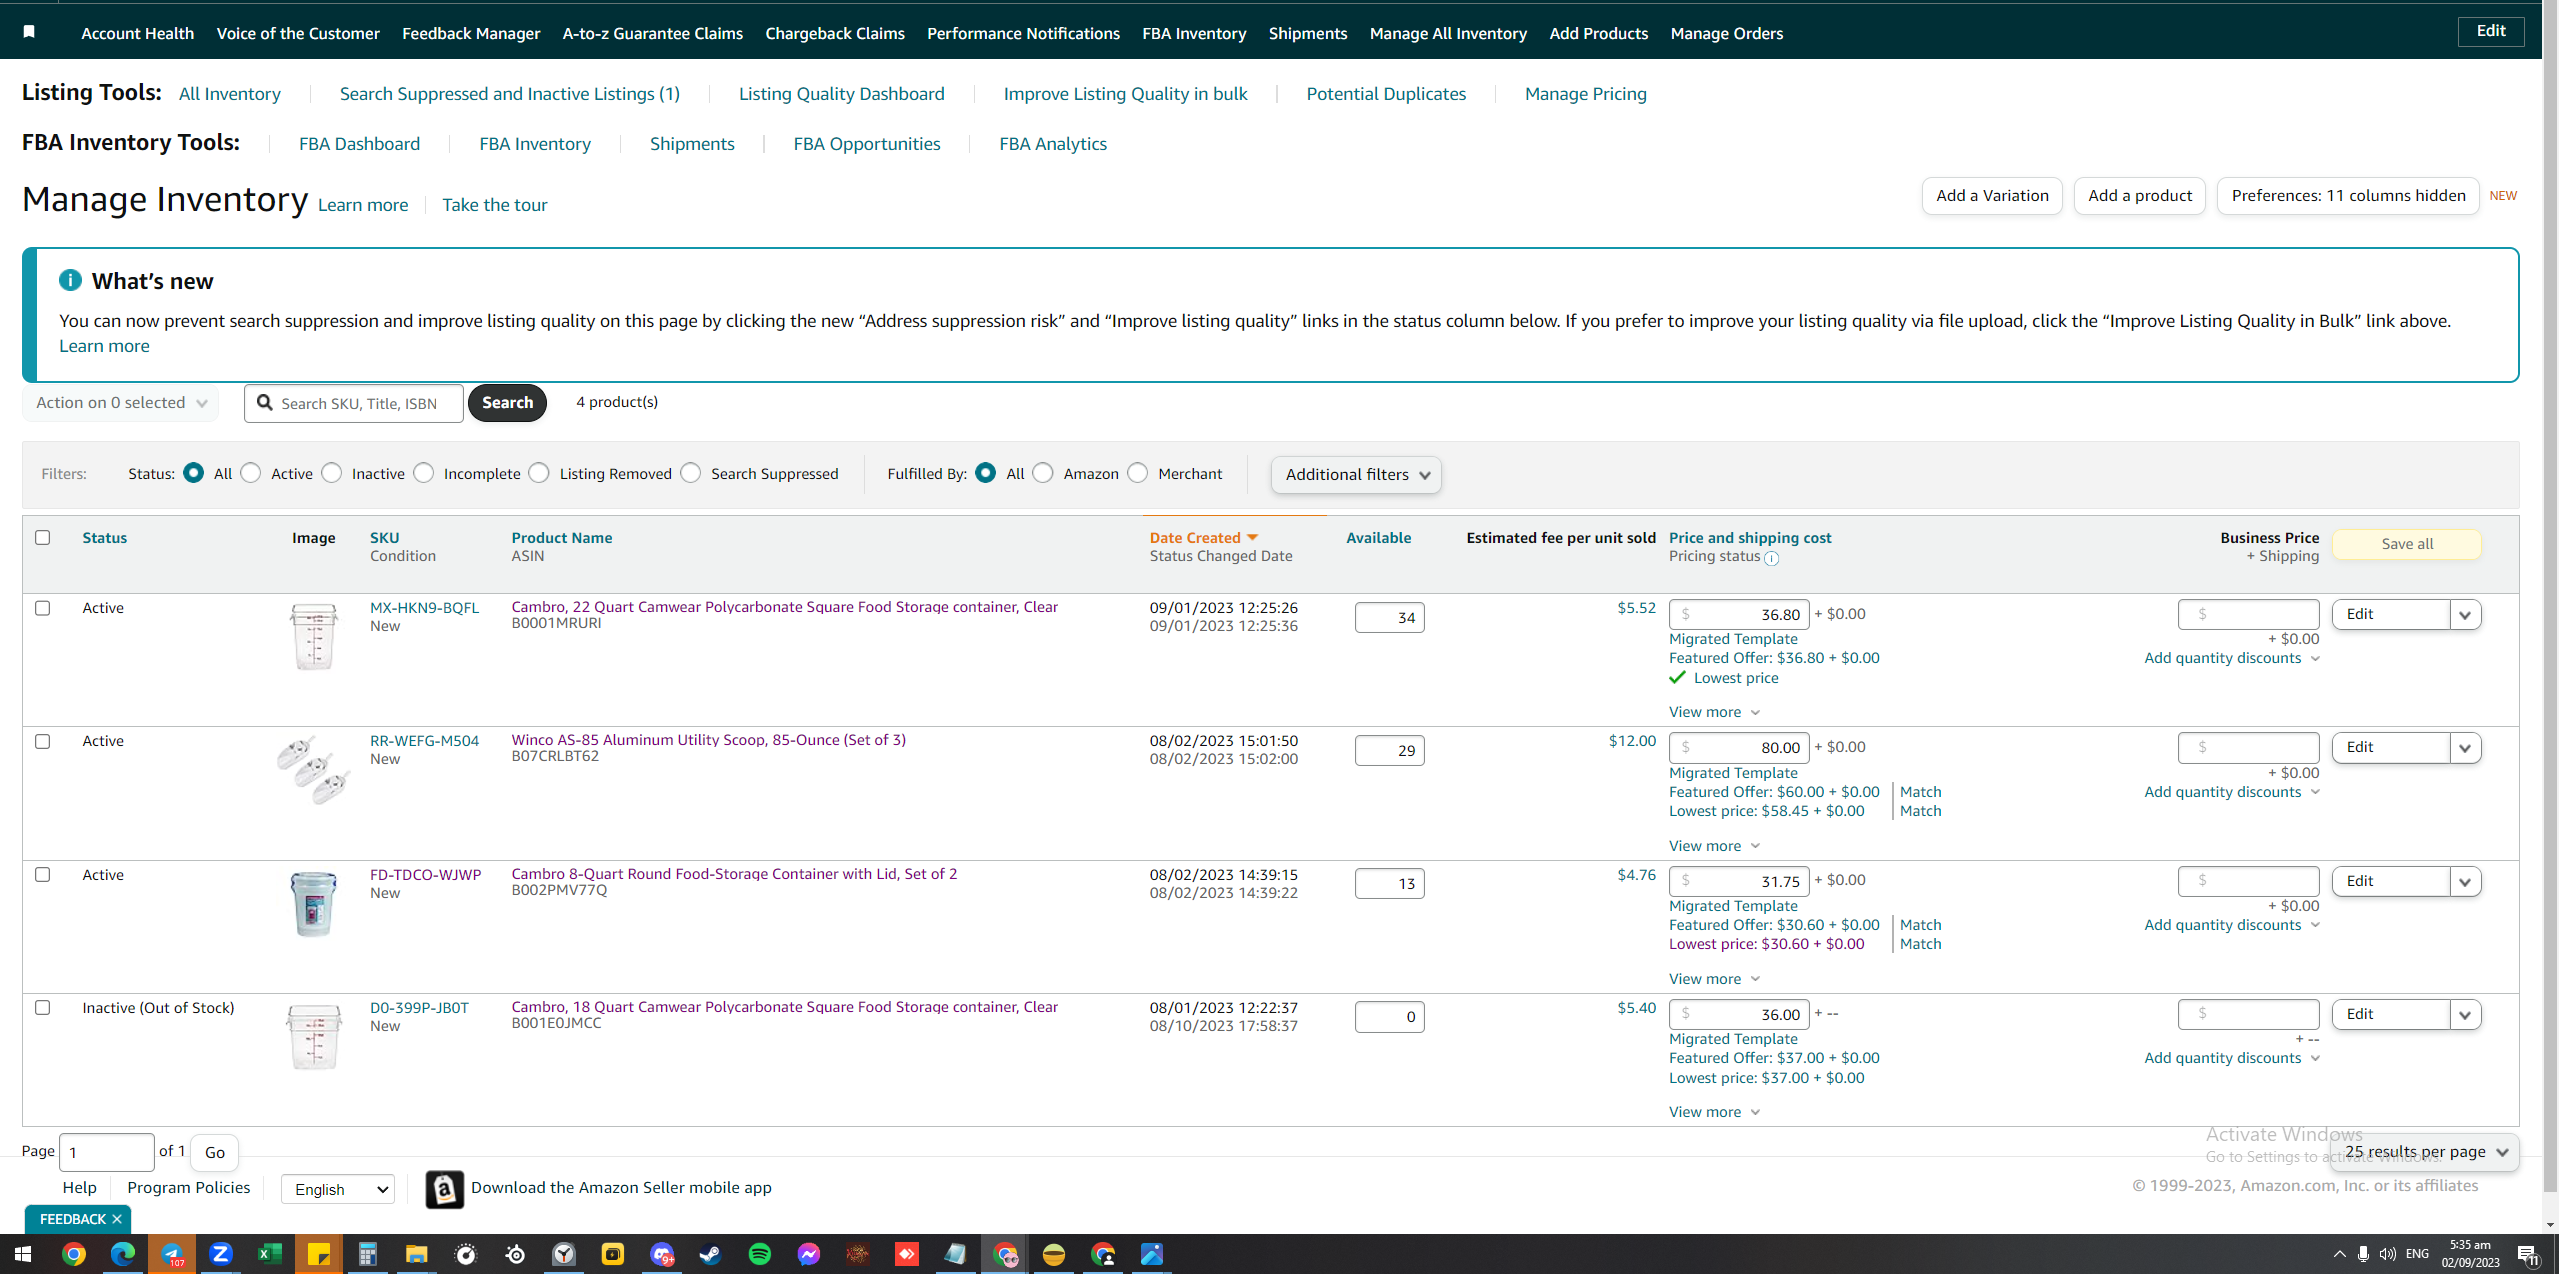The image size is (2559, 1274).
Task: Open Voice of the Customer menu item
Action: [298, 33]
